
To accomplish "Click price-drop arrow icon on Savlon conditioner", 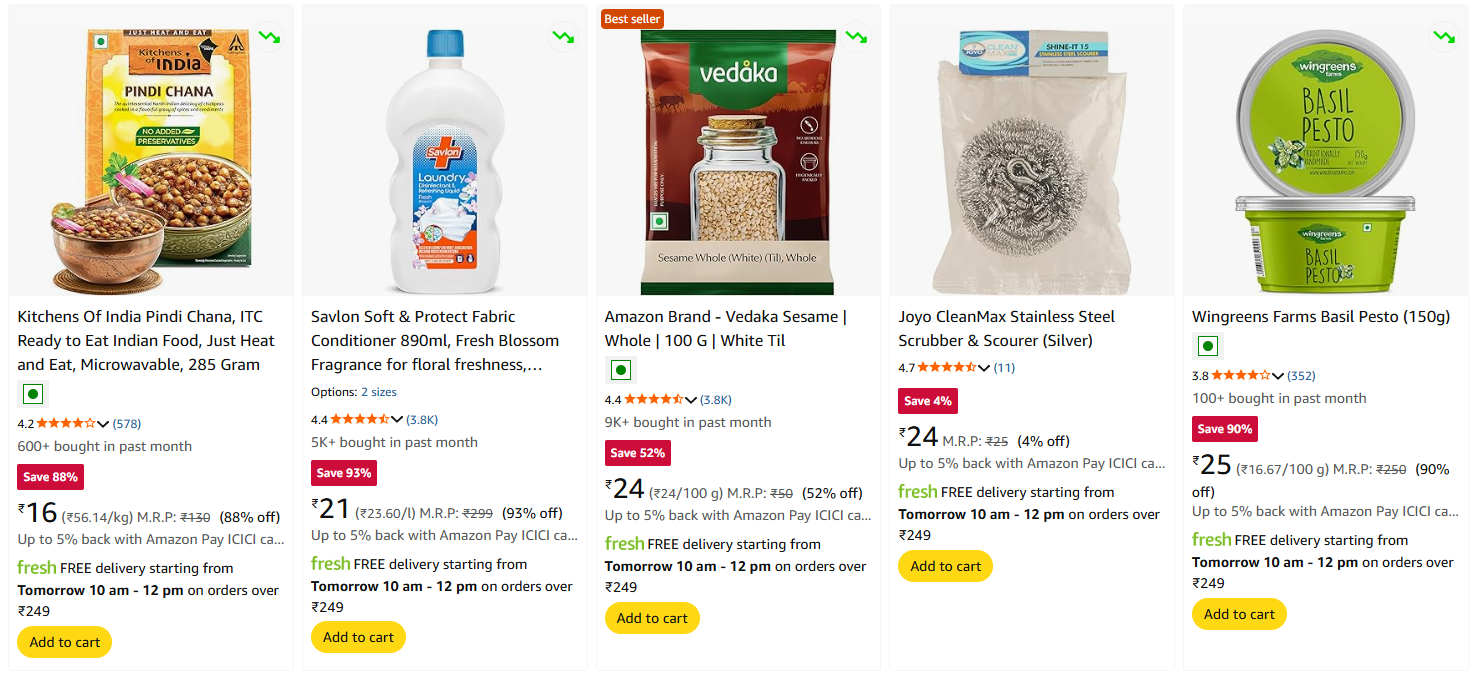I will (563, 38).
